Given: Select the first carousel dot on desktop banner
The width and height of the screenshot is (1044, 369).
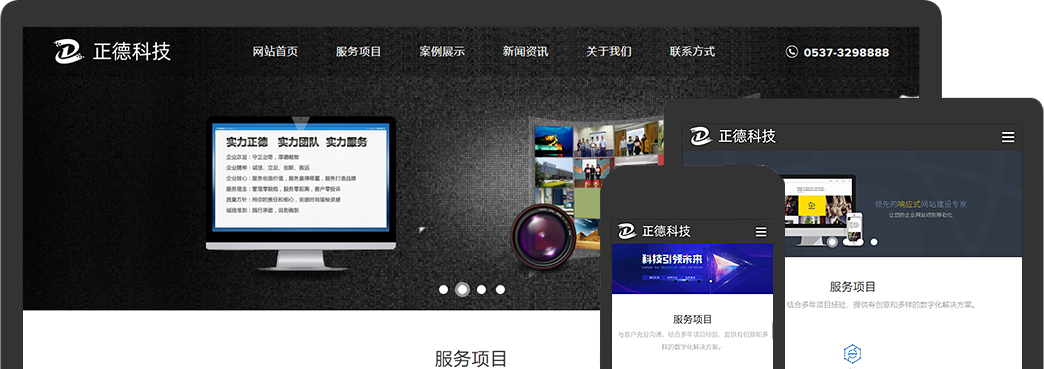Looking at the screenshot, I should pyautogui.click(x=443, y=290).
